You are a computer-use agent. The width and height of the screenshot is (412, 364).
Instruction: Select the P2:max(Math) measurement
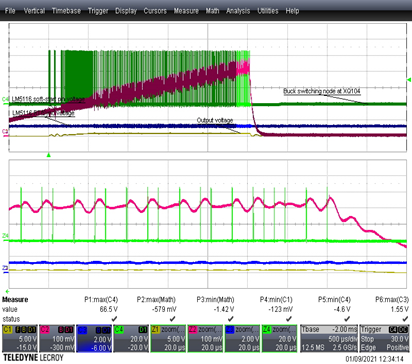click(156, 300)
